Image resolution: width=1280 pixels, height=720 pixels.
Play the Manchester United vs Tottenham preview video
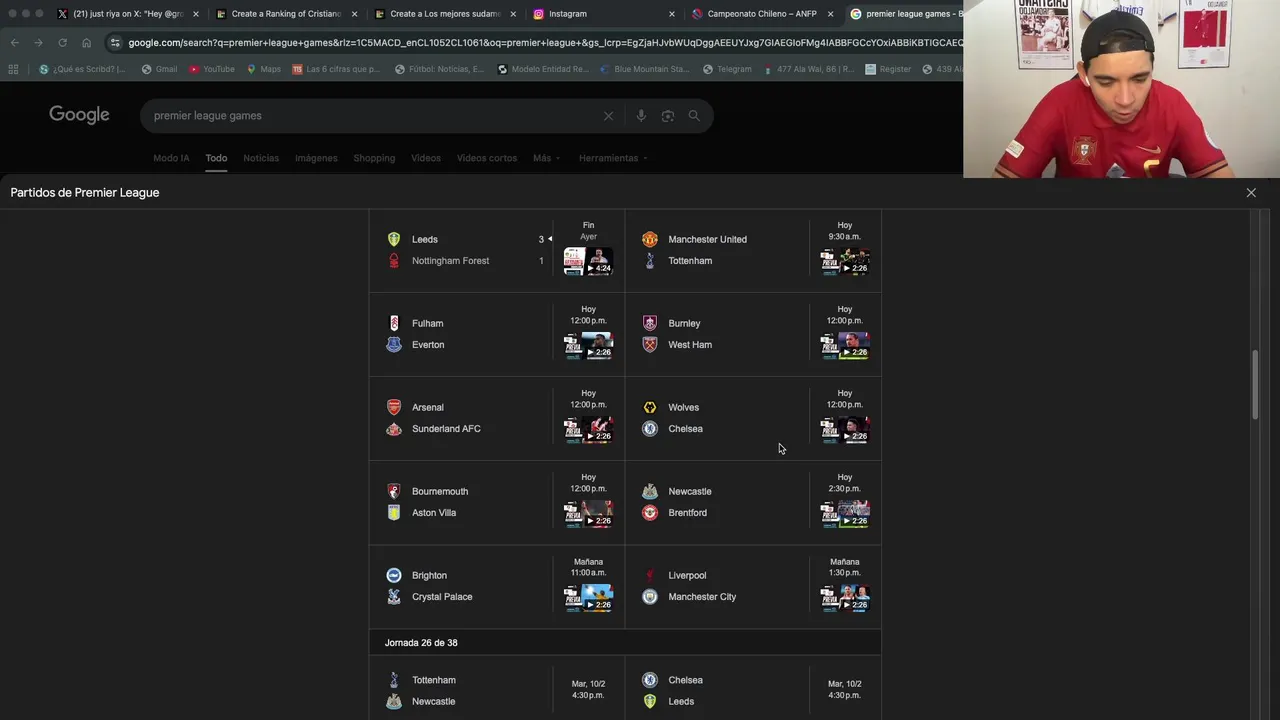pos(845,261)
